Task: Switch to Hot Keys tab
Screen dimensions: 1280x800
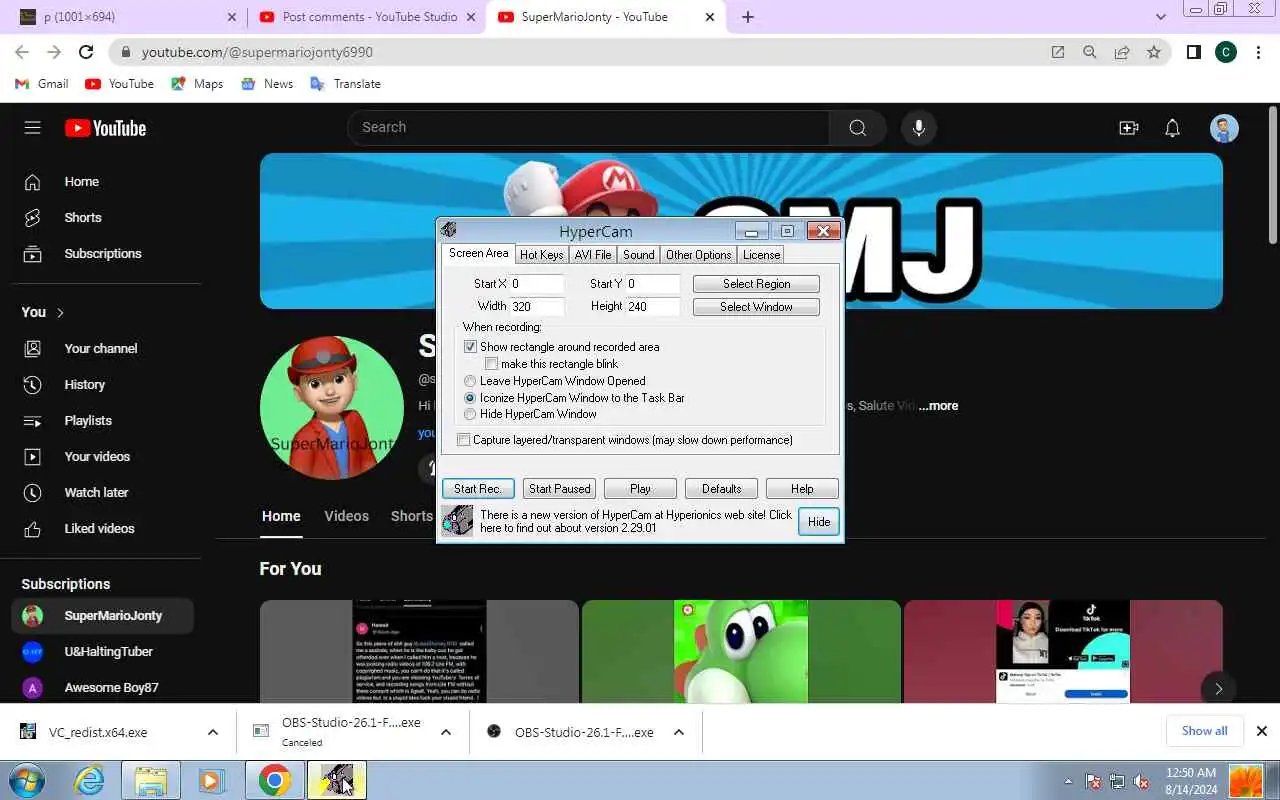Action: [x=541, y=255]
